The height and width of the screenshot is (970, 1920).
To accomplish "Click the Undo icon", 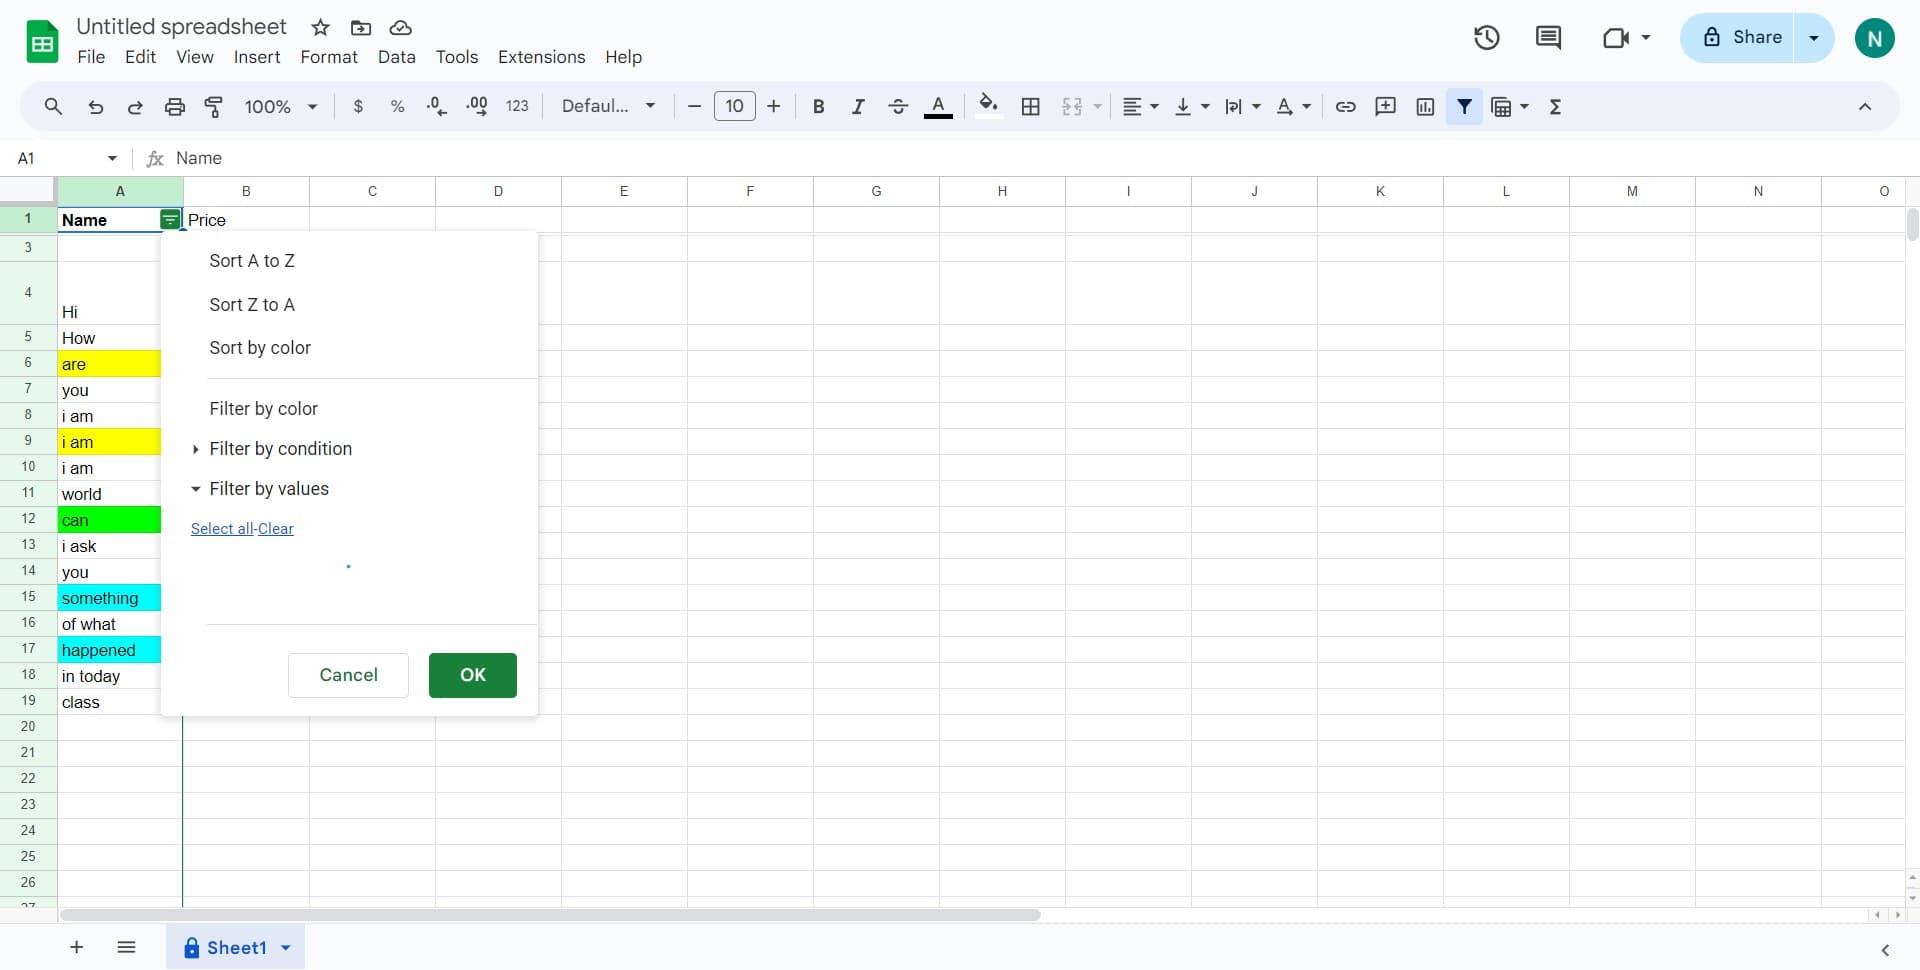I will click(x=95, y=106).
